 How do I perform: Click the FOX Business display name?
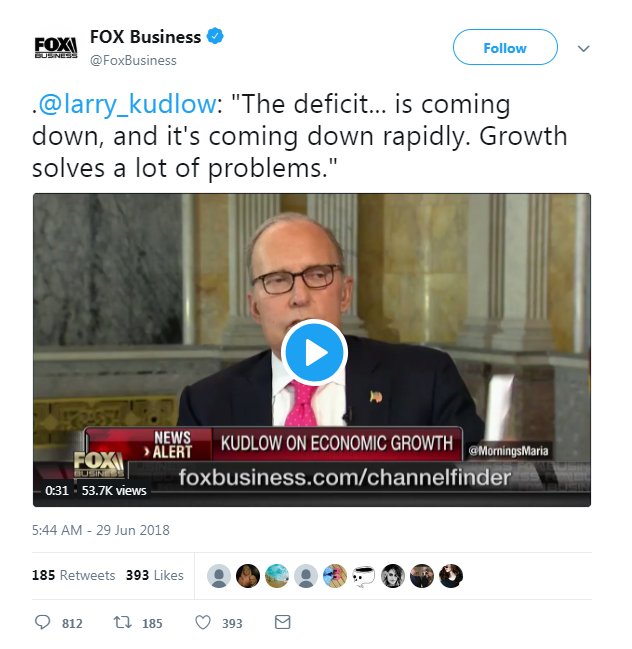[145, 37]
